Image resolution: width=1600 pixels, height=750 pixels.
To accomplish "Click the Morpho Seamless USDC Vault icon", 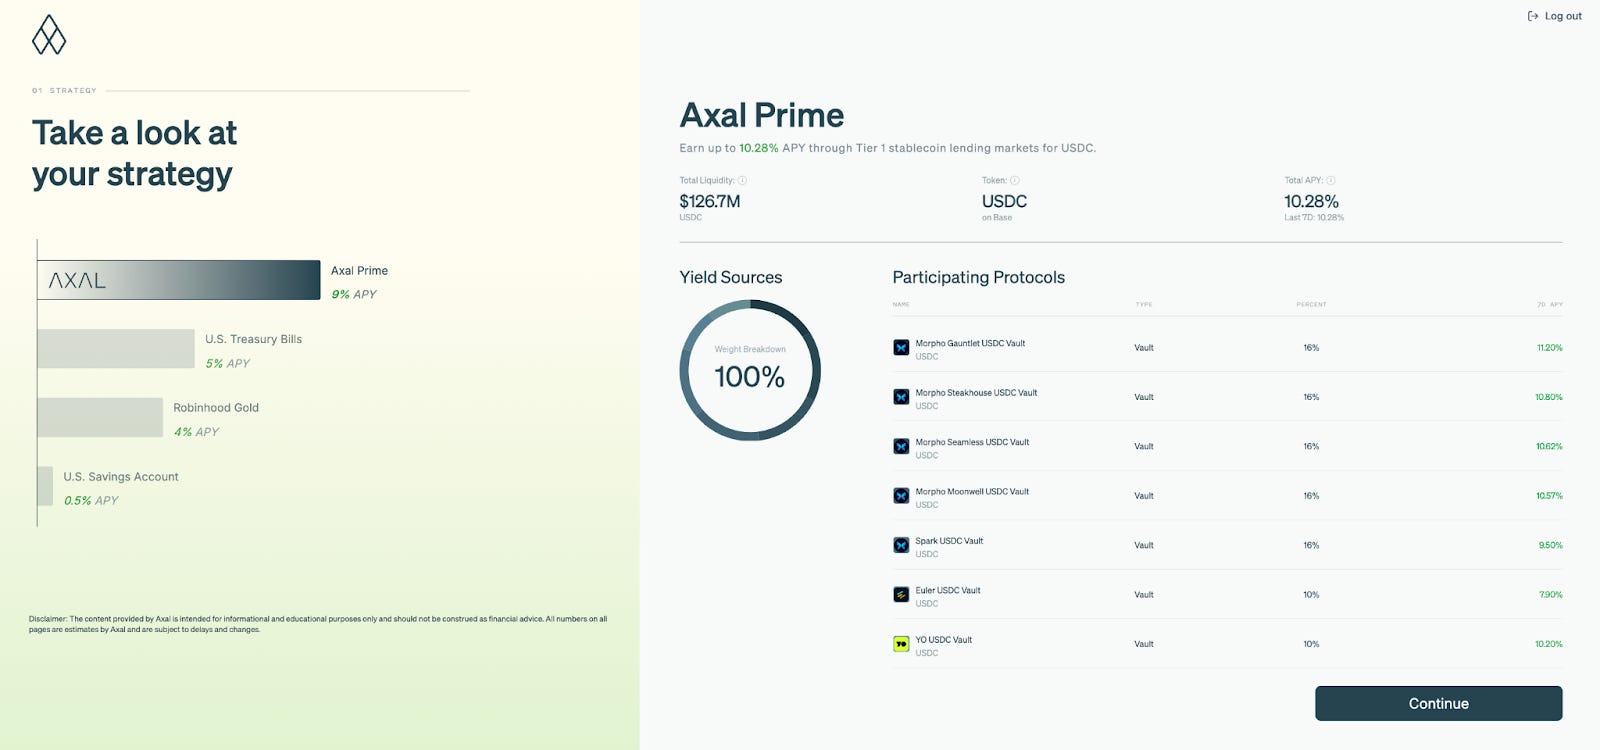I will point(901,446).
